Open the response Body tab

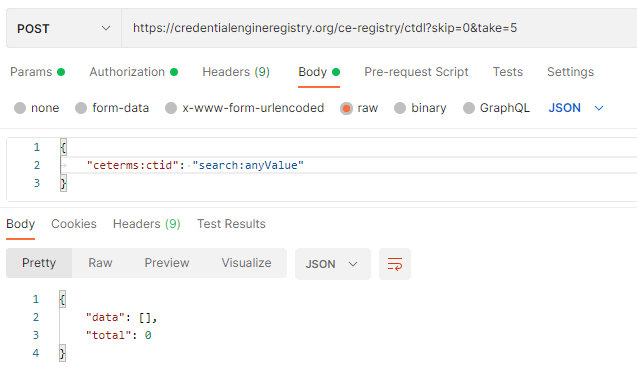click(x=20, y=224)
